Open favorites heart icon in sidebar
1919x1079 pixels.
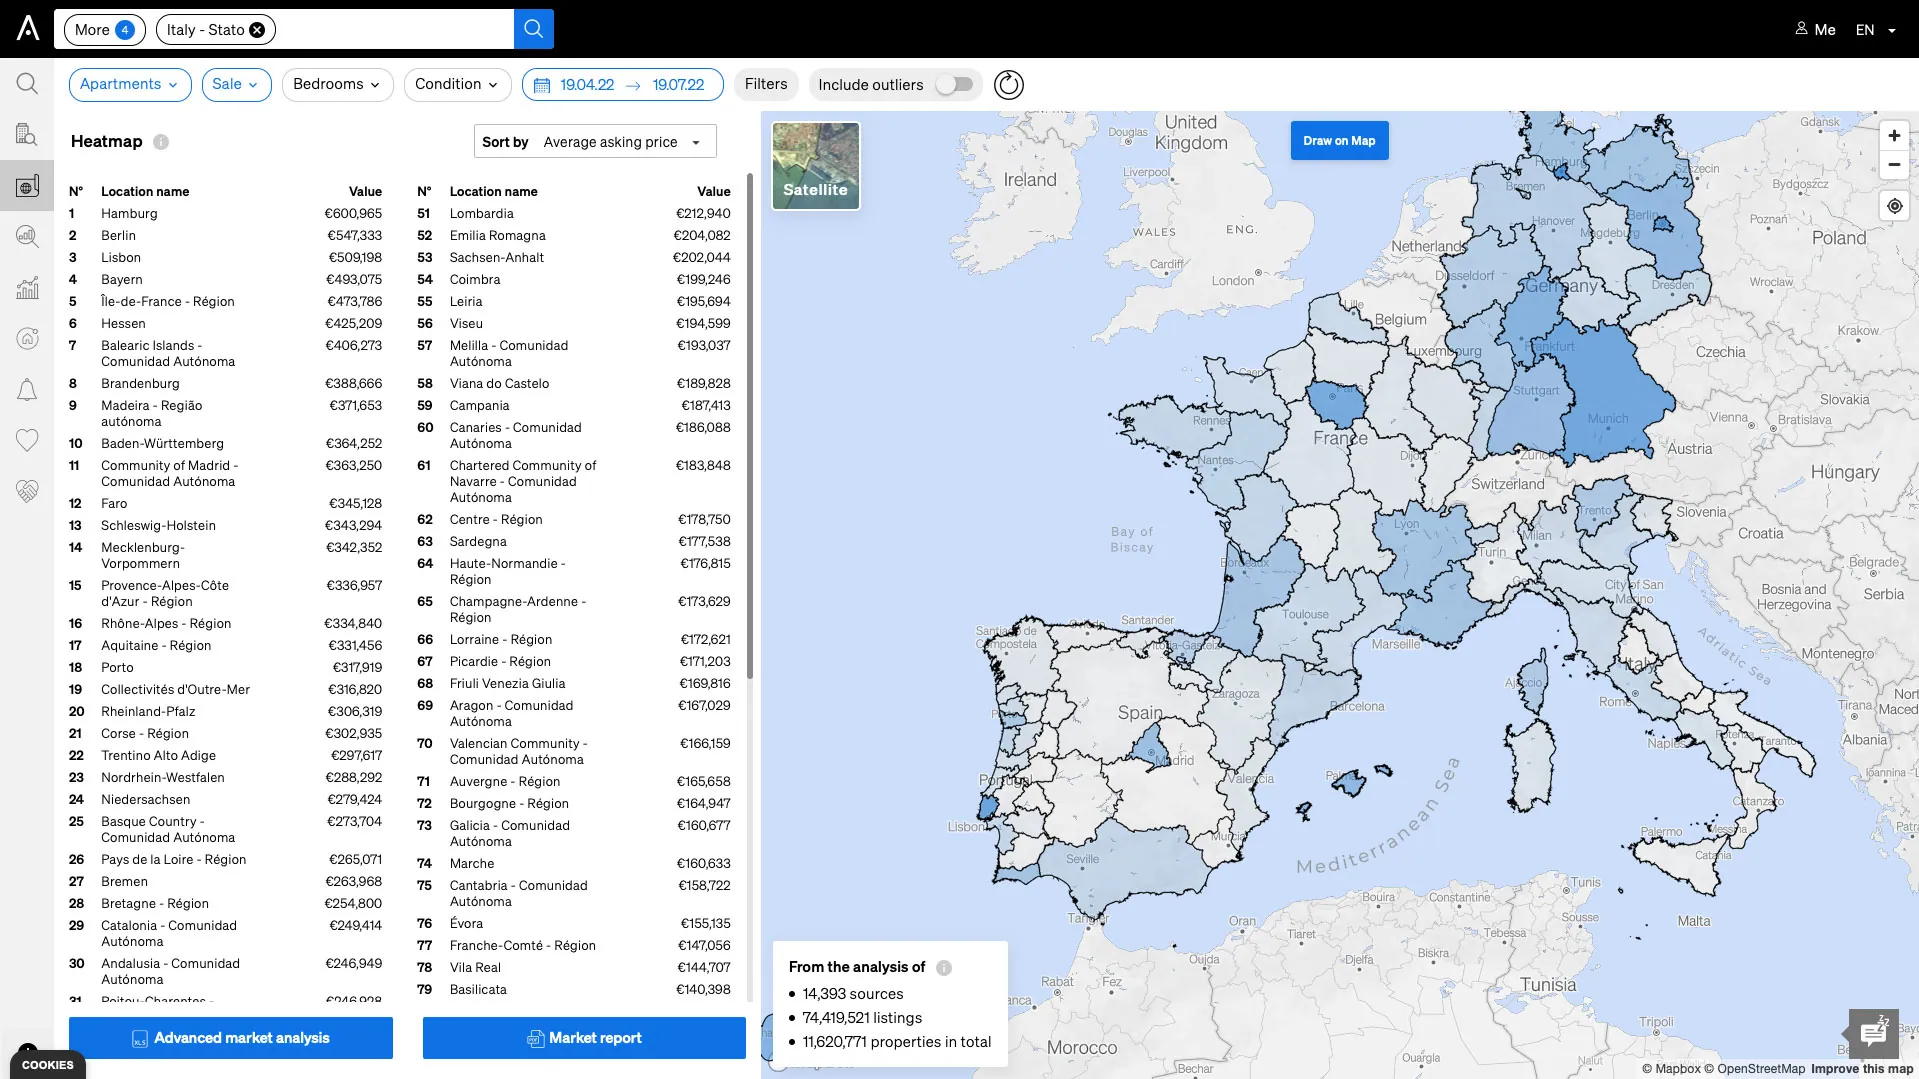27,440
